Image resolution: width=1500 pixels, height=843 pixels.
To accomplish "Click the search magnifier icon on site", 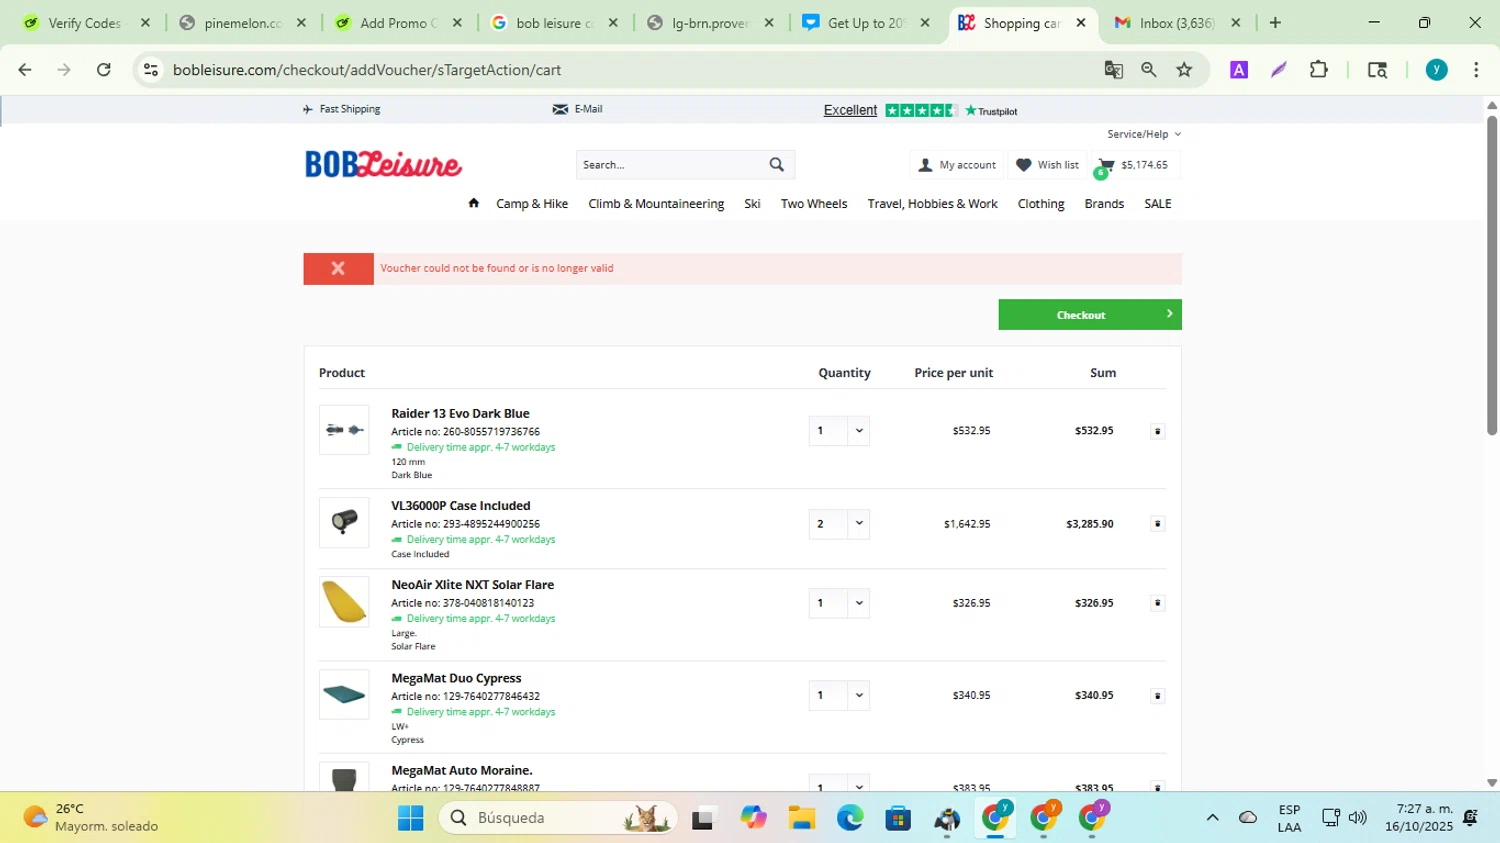I will tap(777, 165).
